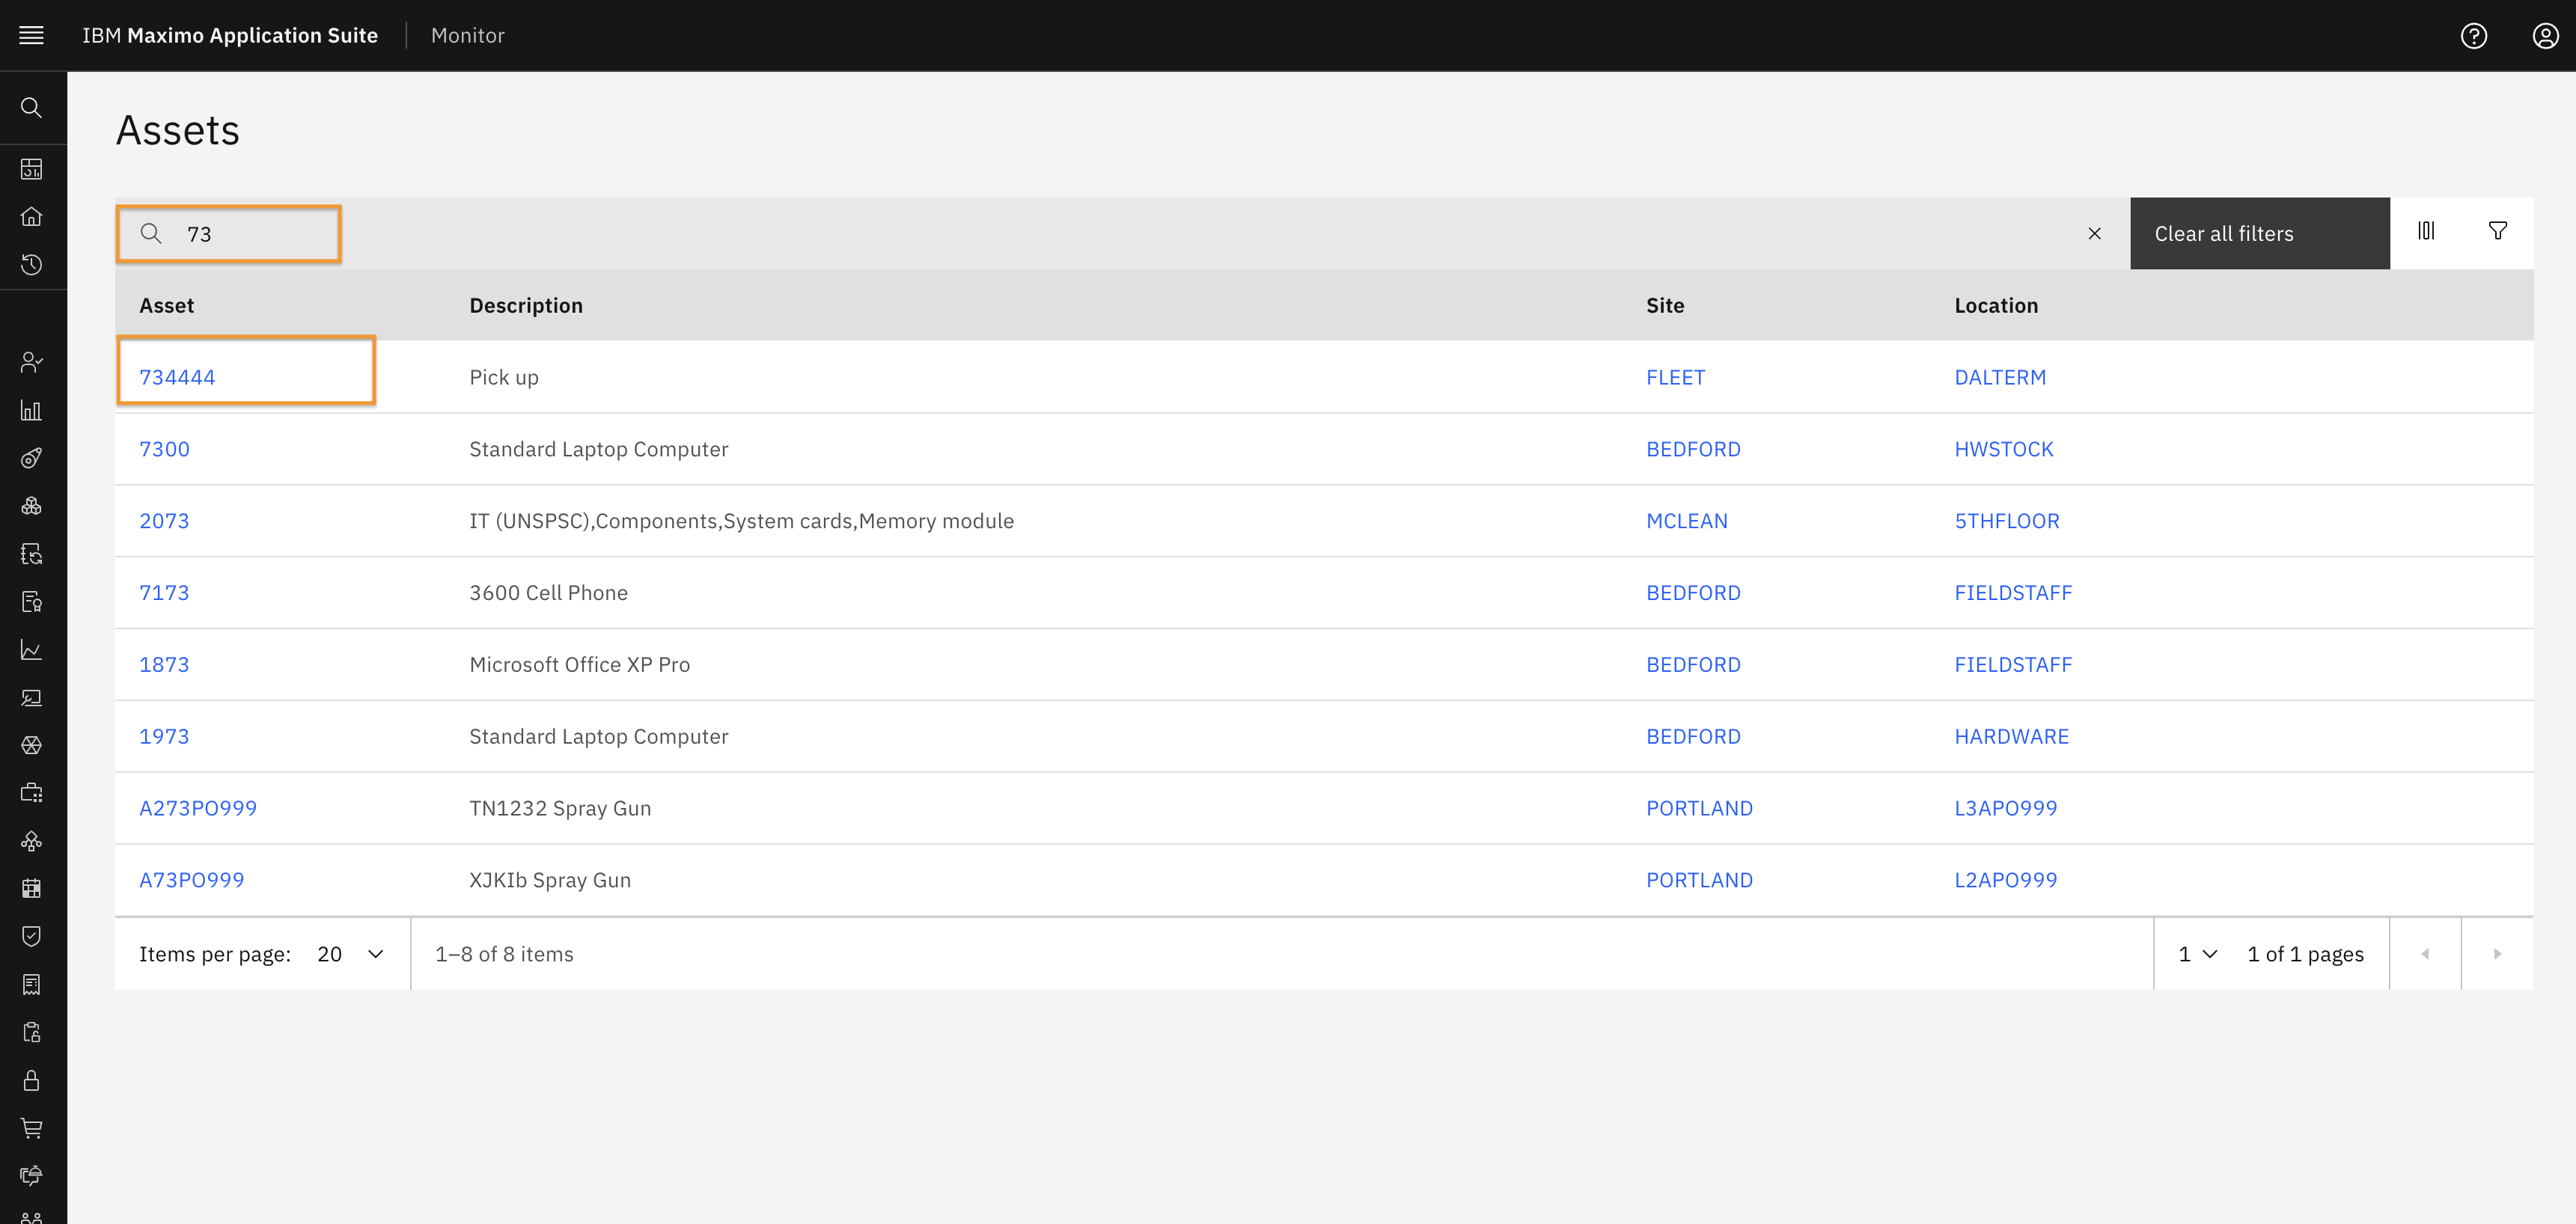Viewport: 2576px width, 1224px height.
Task: Open the hamburger navigation menu
Action: (x=32, y=36)
